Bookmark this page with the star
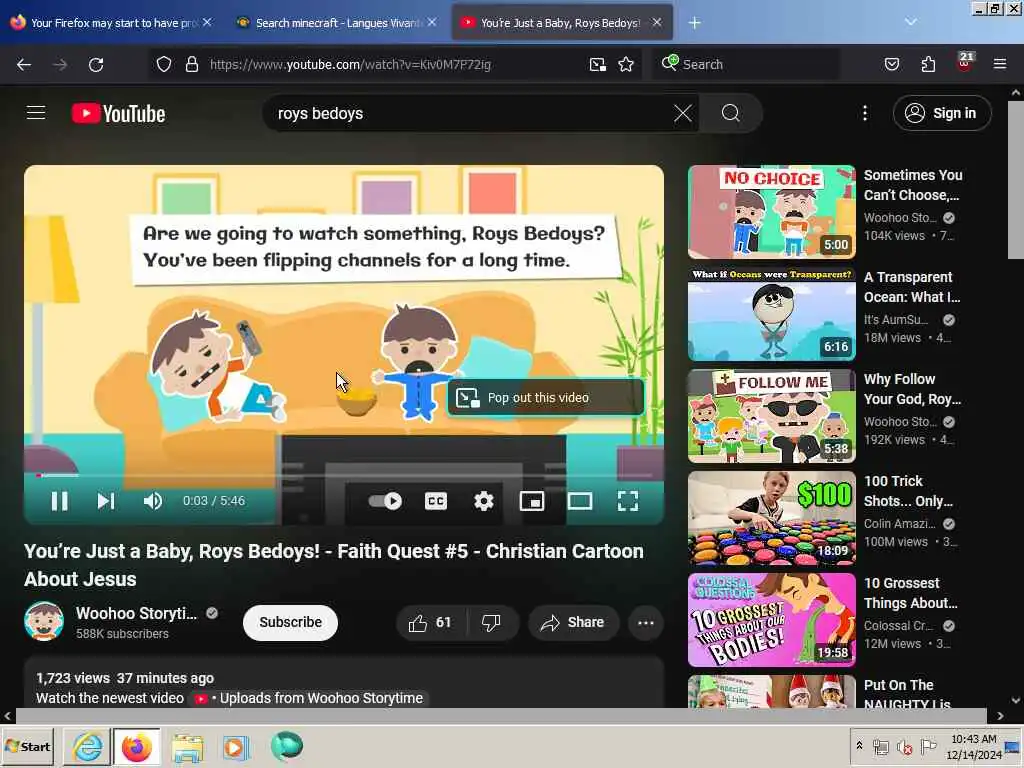 tap(626, 64)
